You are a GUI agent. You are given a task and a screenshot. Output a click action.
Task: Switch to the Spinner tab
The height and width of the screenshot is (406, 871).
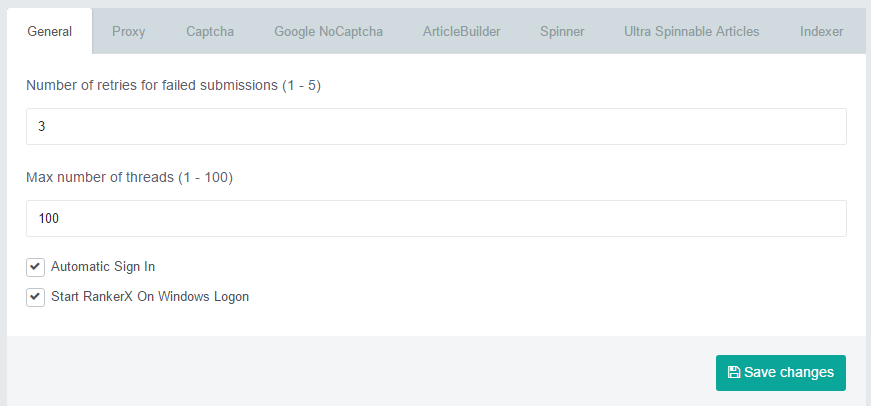pos(562,31)
